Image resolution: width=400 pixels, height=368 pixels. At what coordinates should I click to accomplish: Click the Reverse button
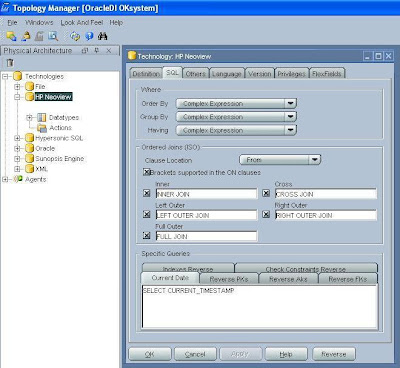tap(334, 354)
